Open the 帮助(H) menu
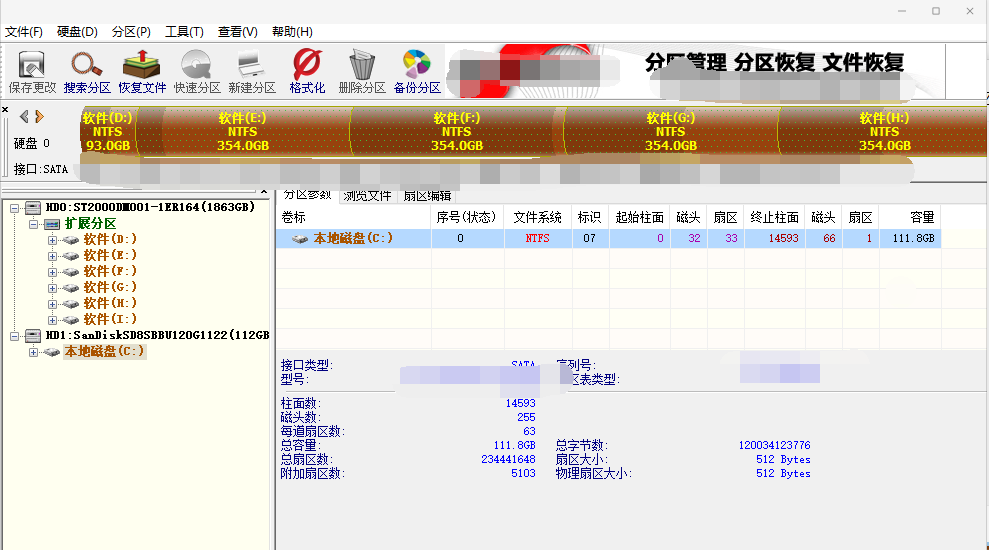The width and height of the screenshot is (989, 550). click(292, 32)
